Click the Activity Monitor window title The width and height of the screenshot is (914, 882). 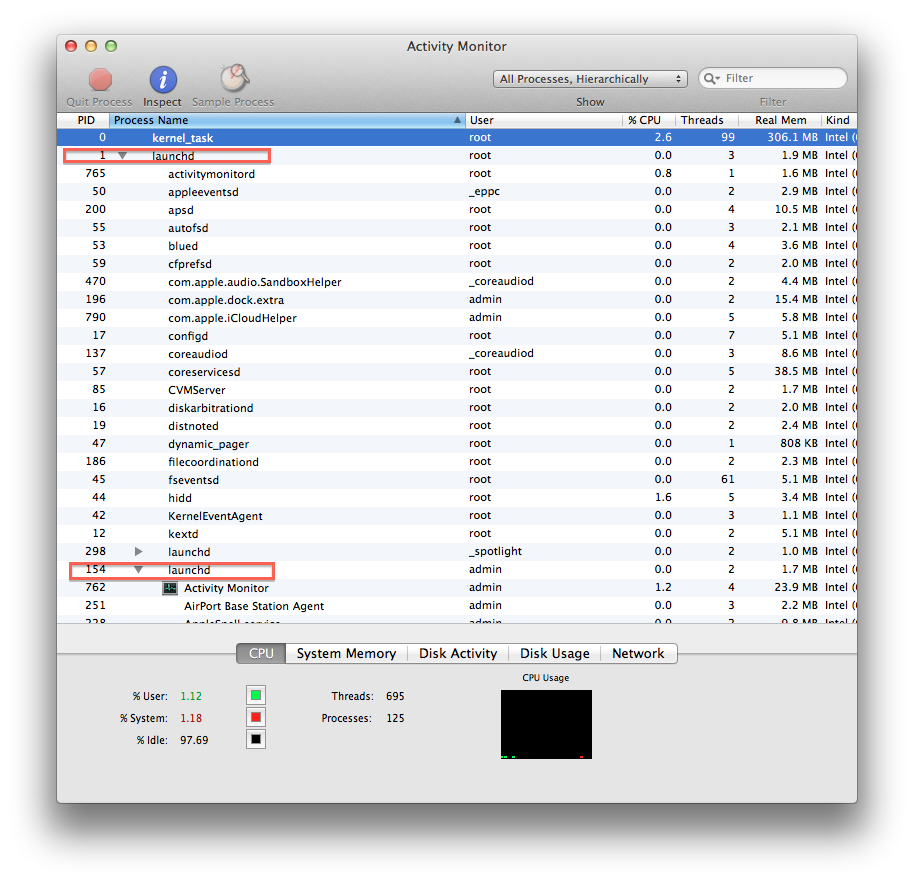tap(456, 47)
